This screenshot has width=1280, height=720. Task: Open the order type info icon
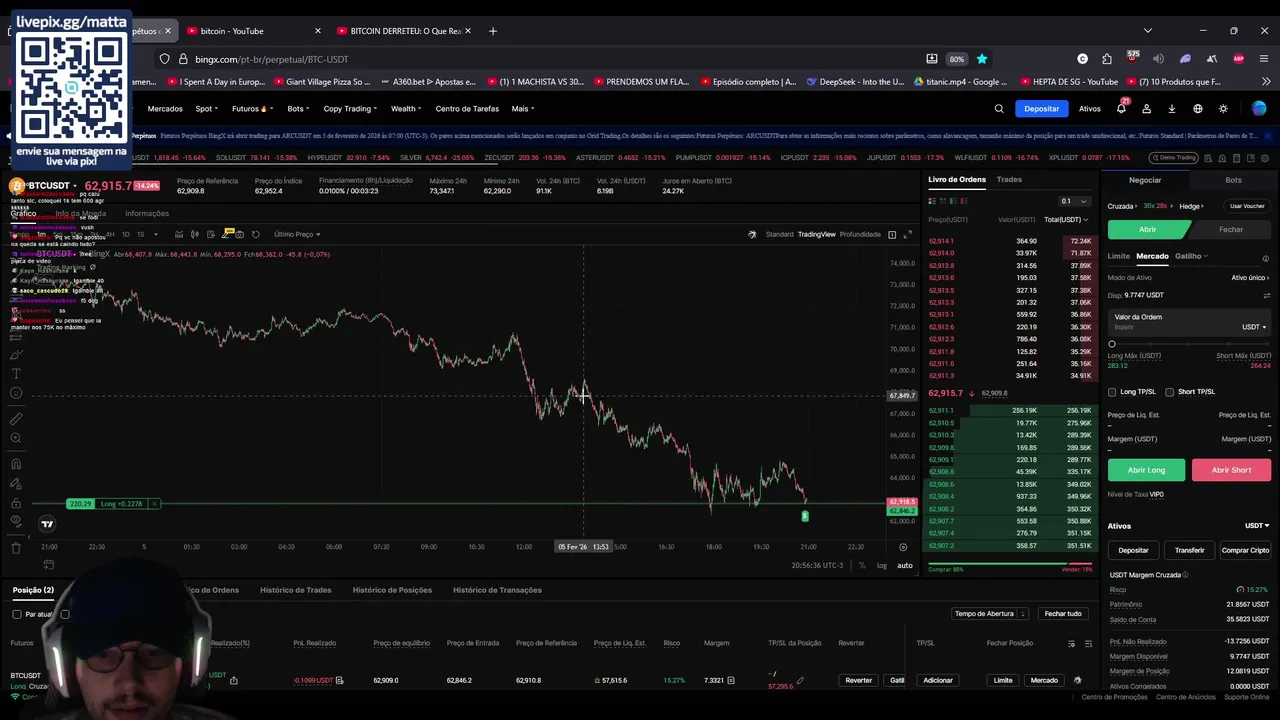pyautogui.click(x=1266, y=257)
